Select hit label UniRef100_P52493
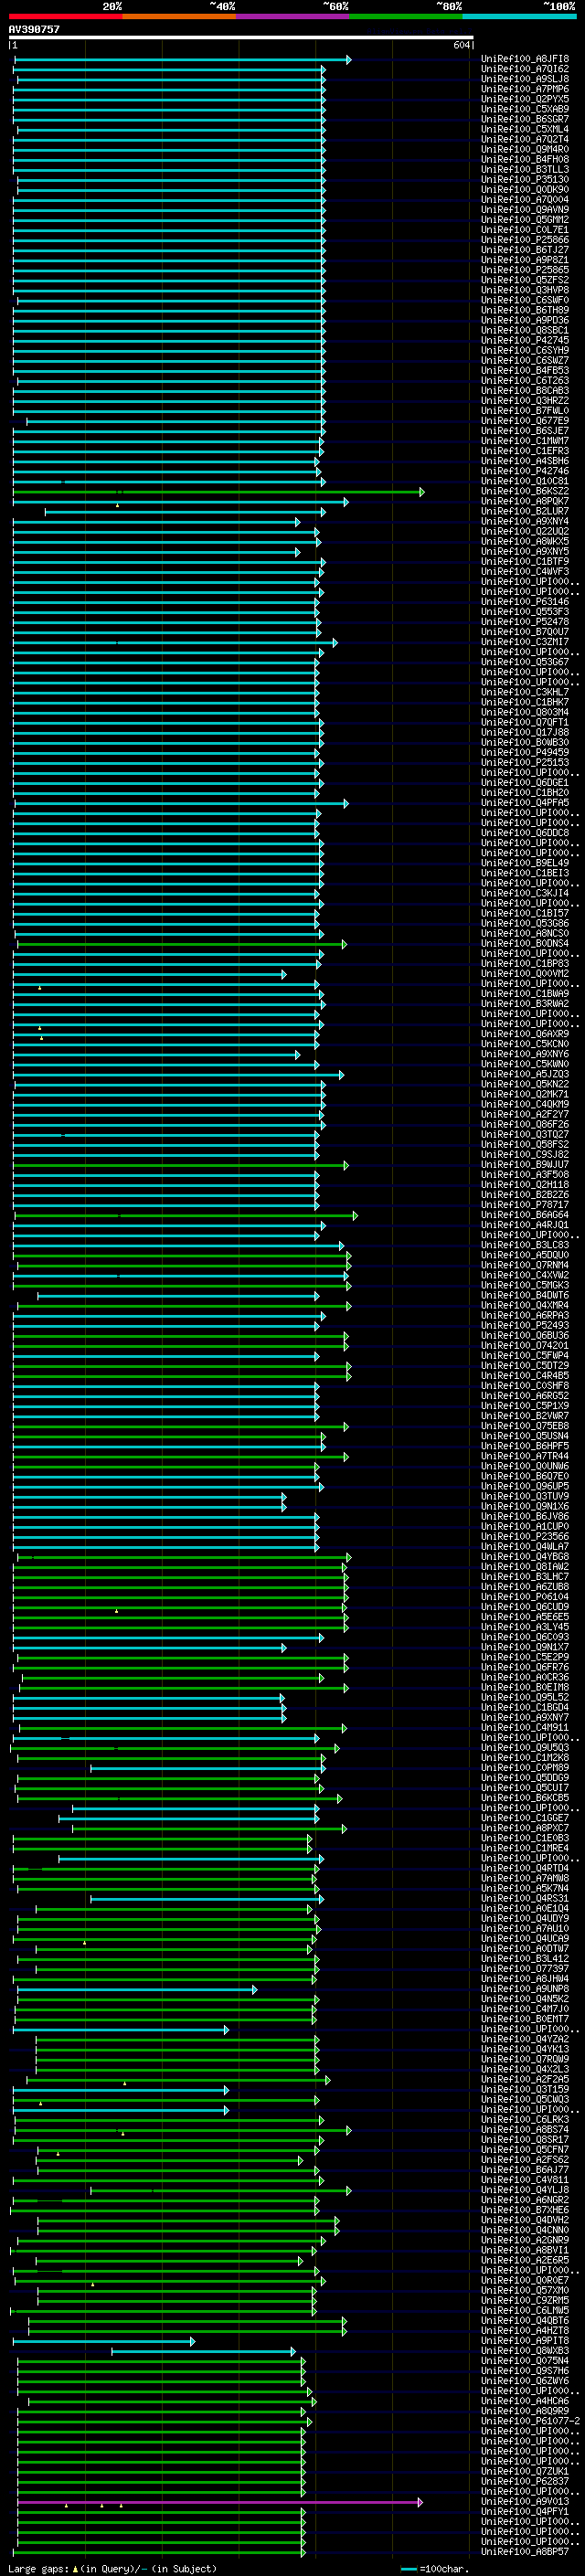The image size is (585, 2576). tap(525, 1326)
